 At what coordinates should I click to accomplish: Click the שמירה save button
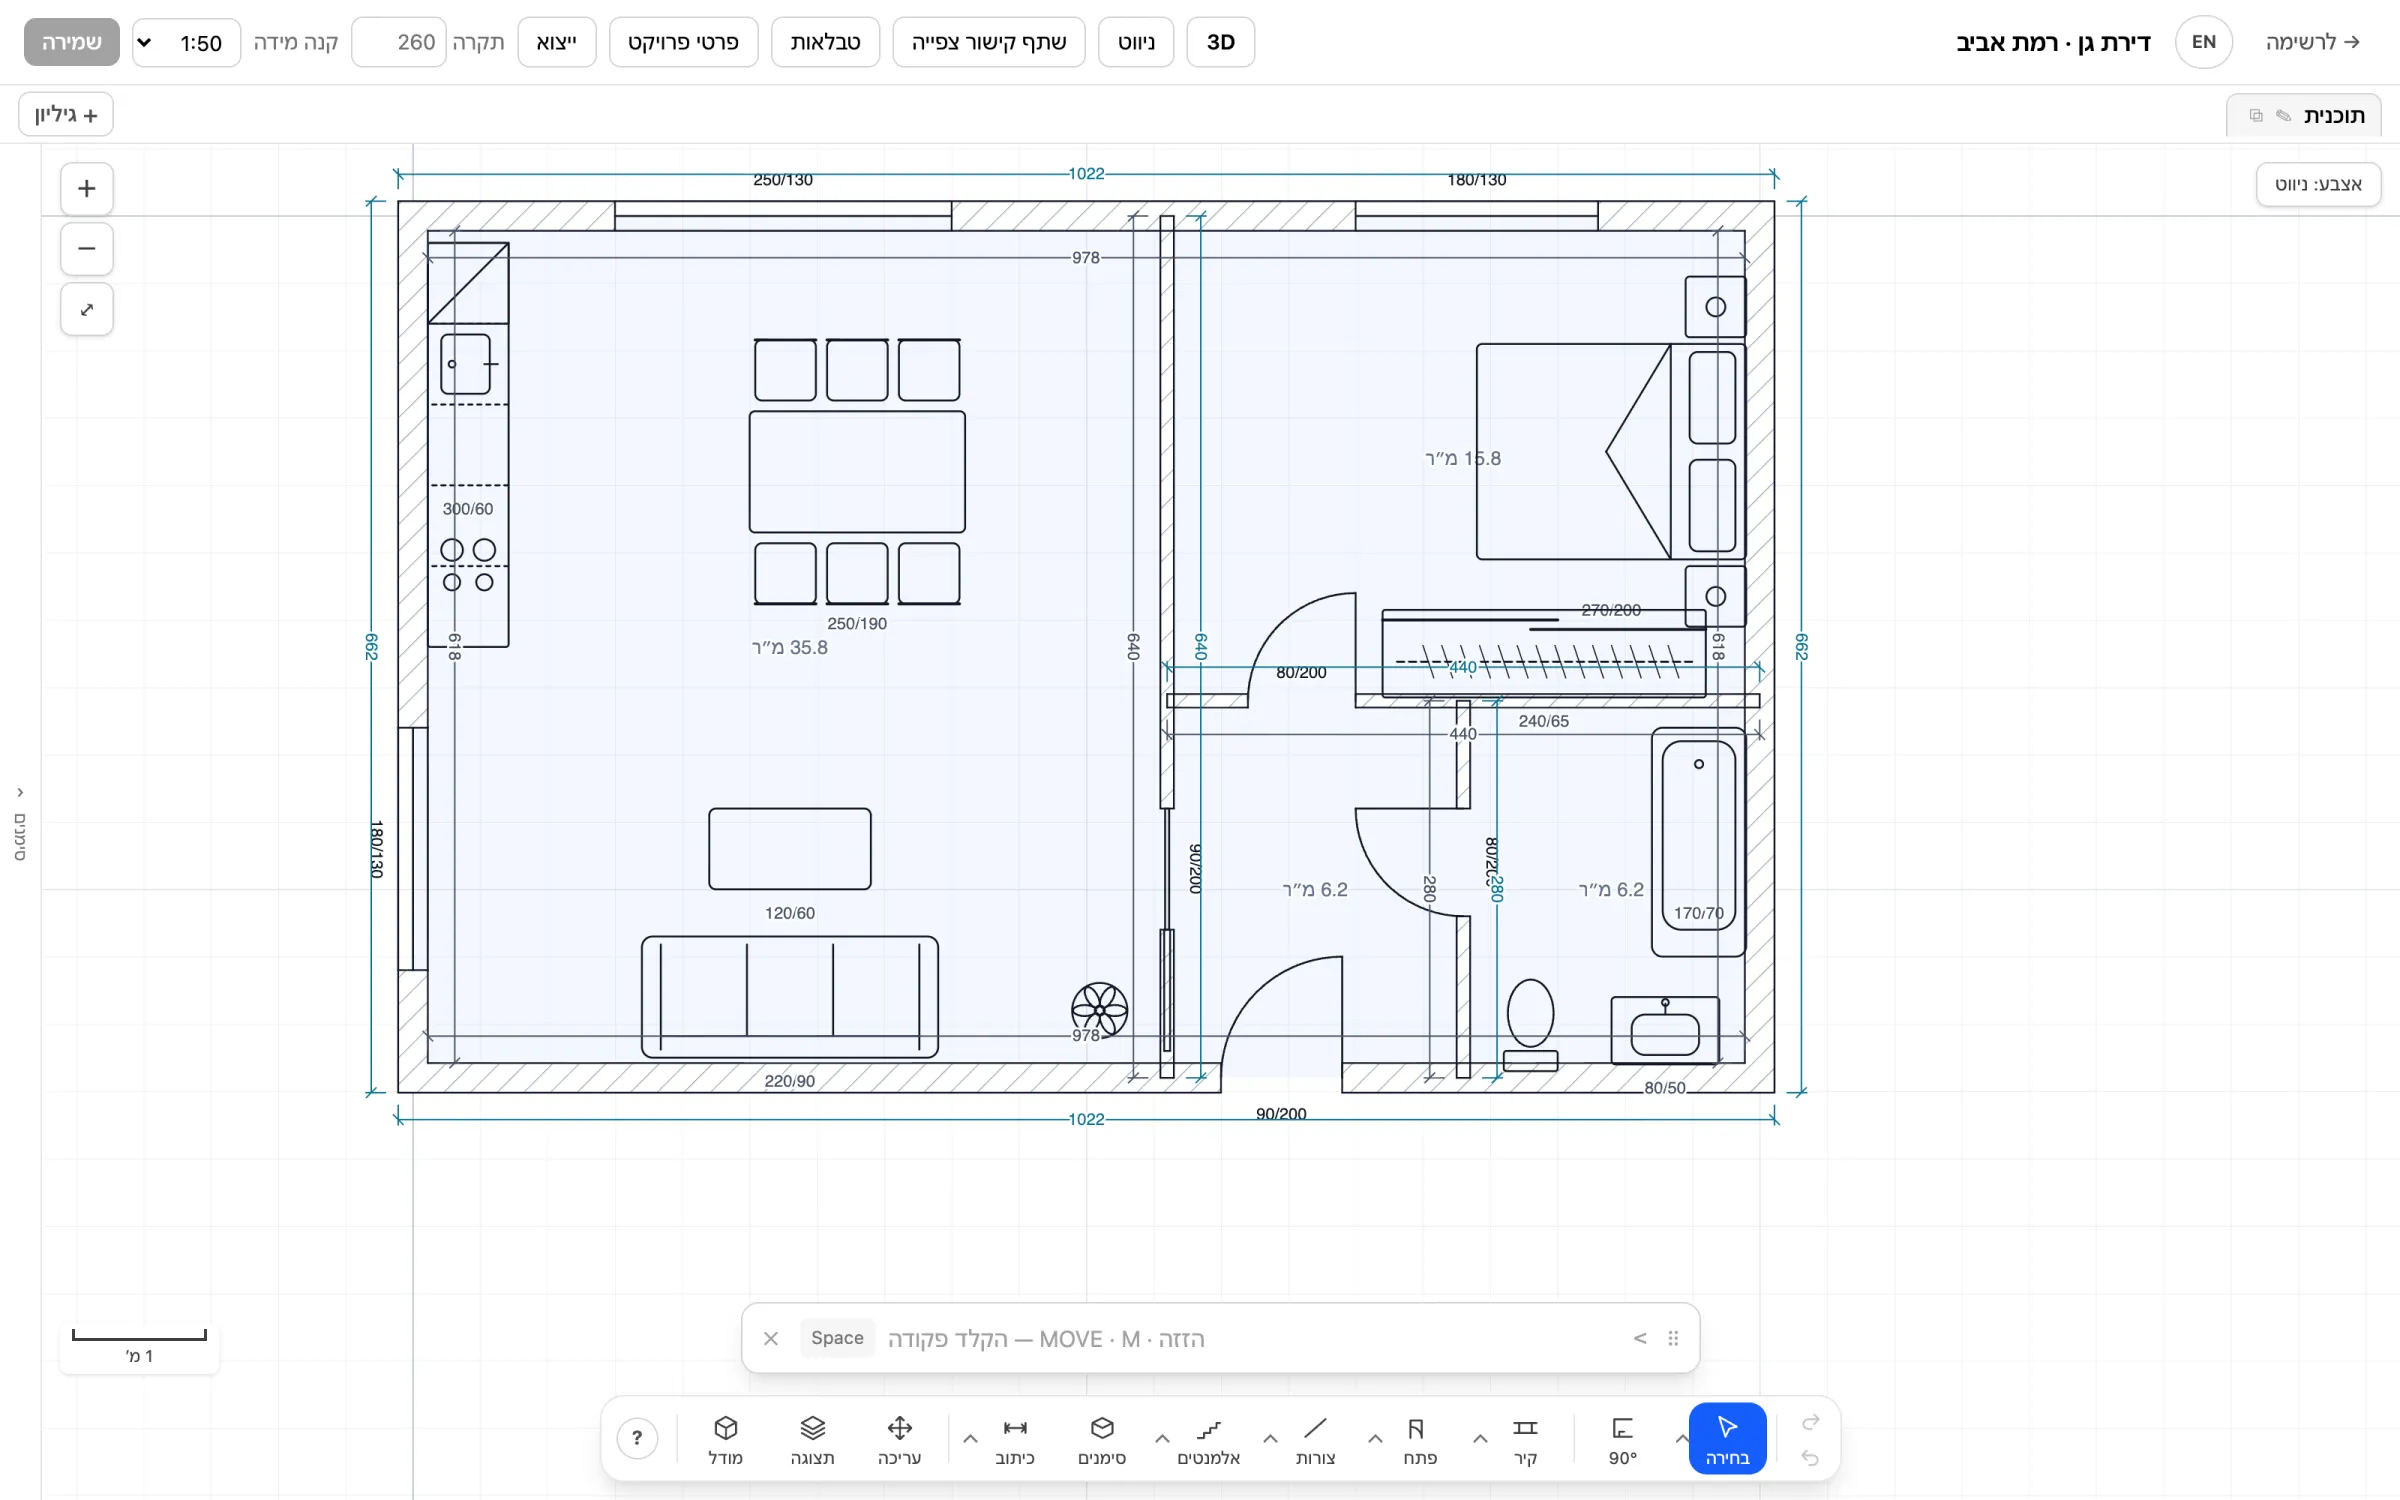[72, 42]
